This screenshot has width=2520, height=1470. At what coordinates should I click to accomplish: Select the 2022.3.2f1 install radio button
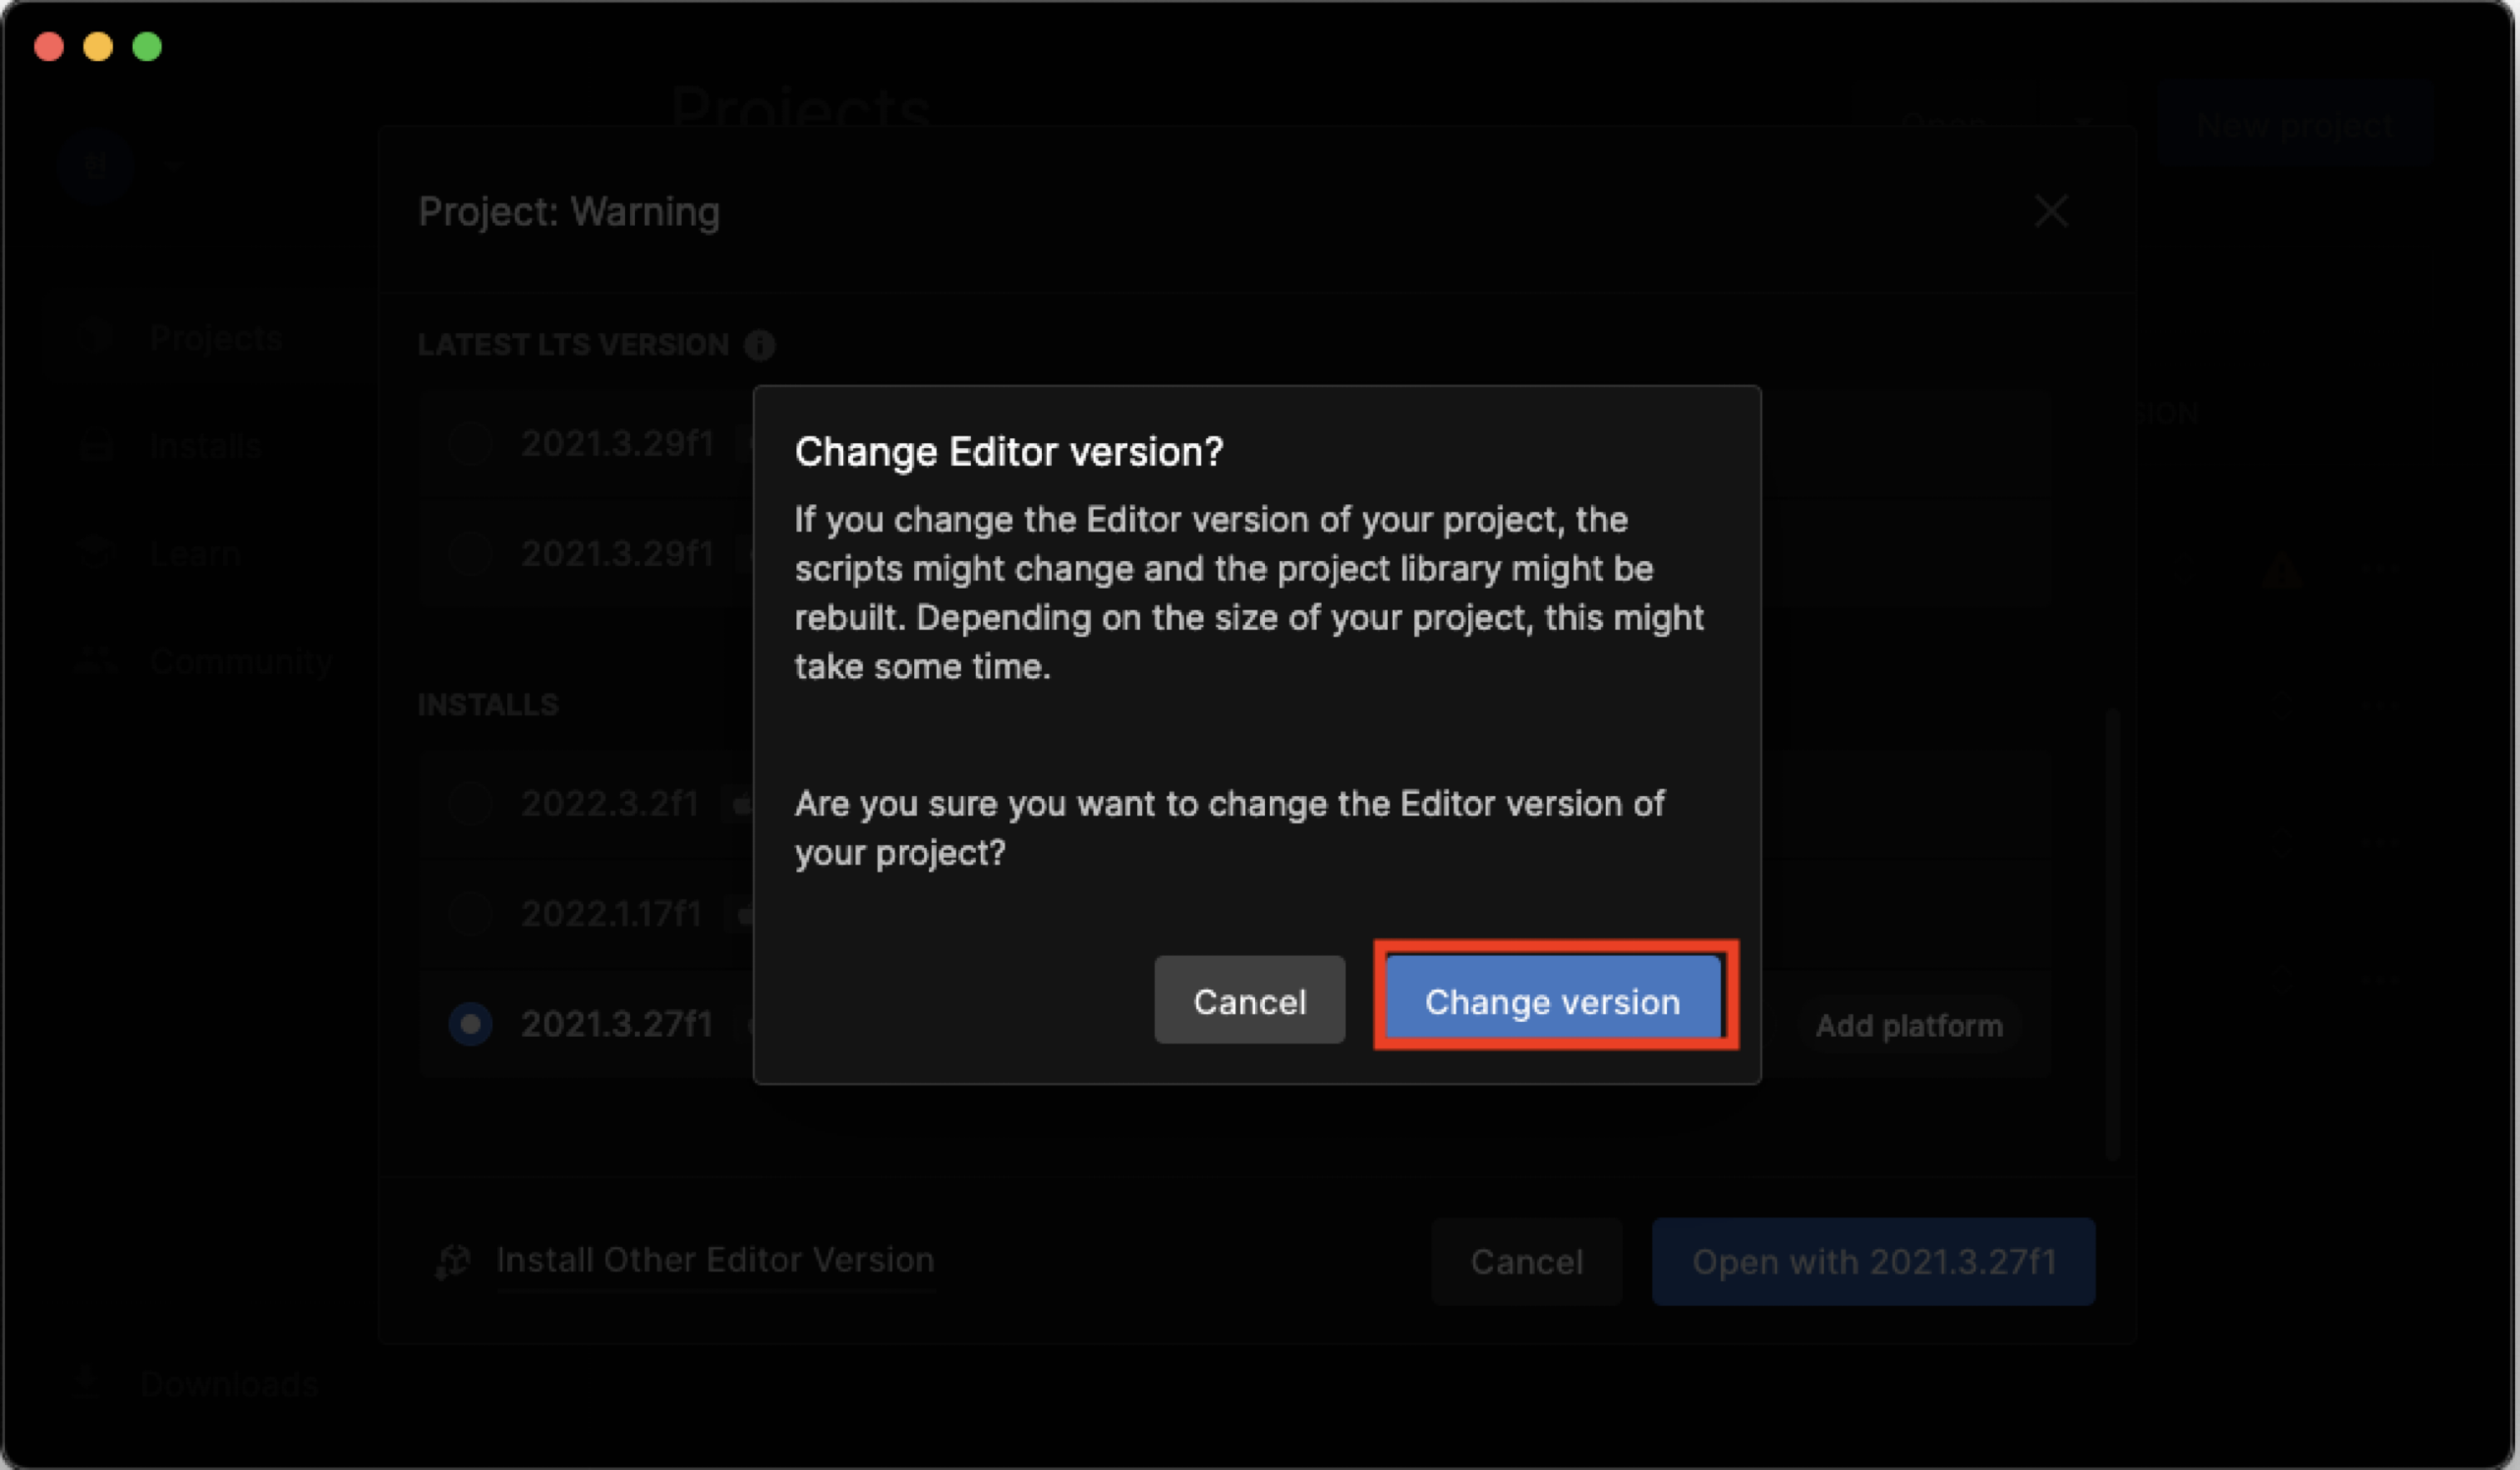pyautogui.click(x=470, y=803)
